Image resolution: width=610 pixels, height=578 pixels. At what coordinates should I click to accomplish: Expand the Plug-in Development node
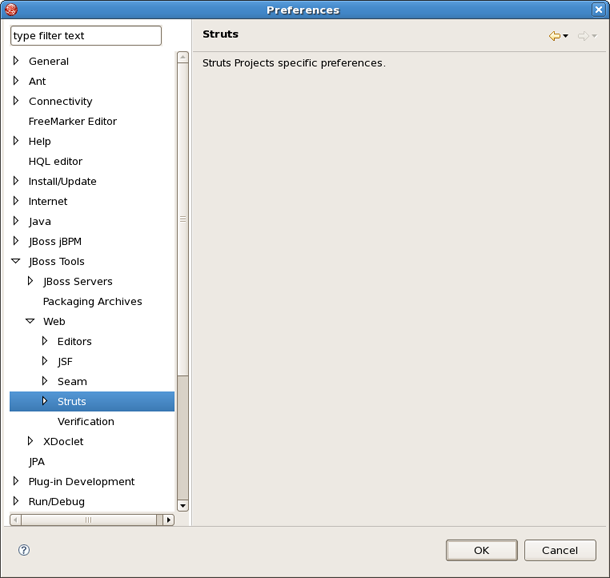(x=16, y=481)
